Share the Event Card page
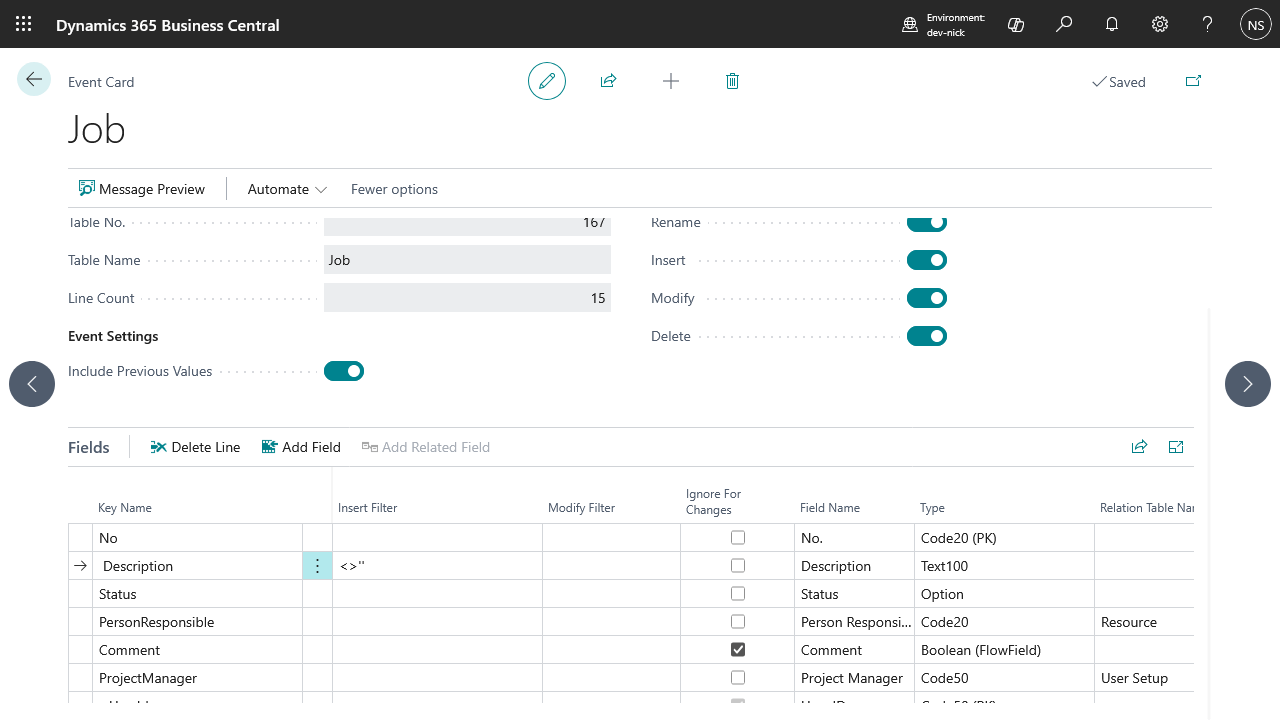 click(x=608, y=81)
